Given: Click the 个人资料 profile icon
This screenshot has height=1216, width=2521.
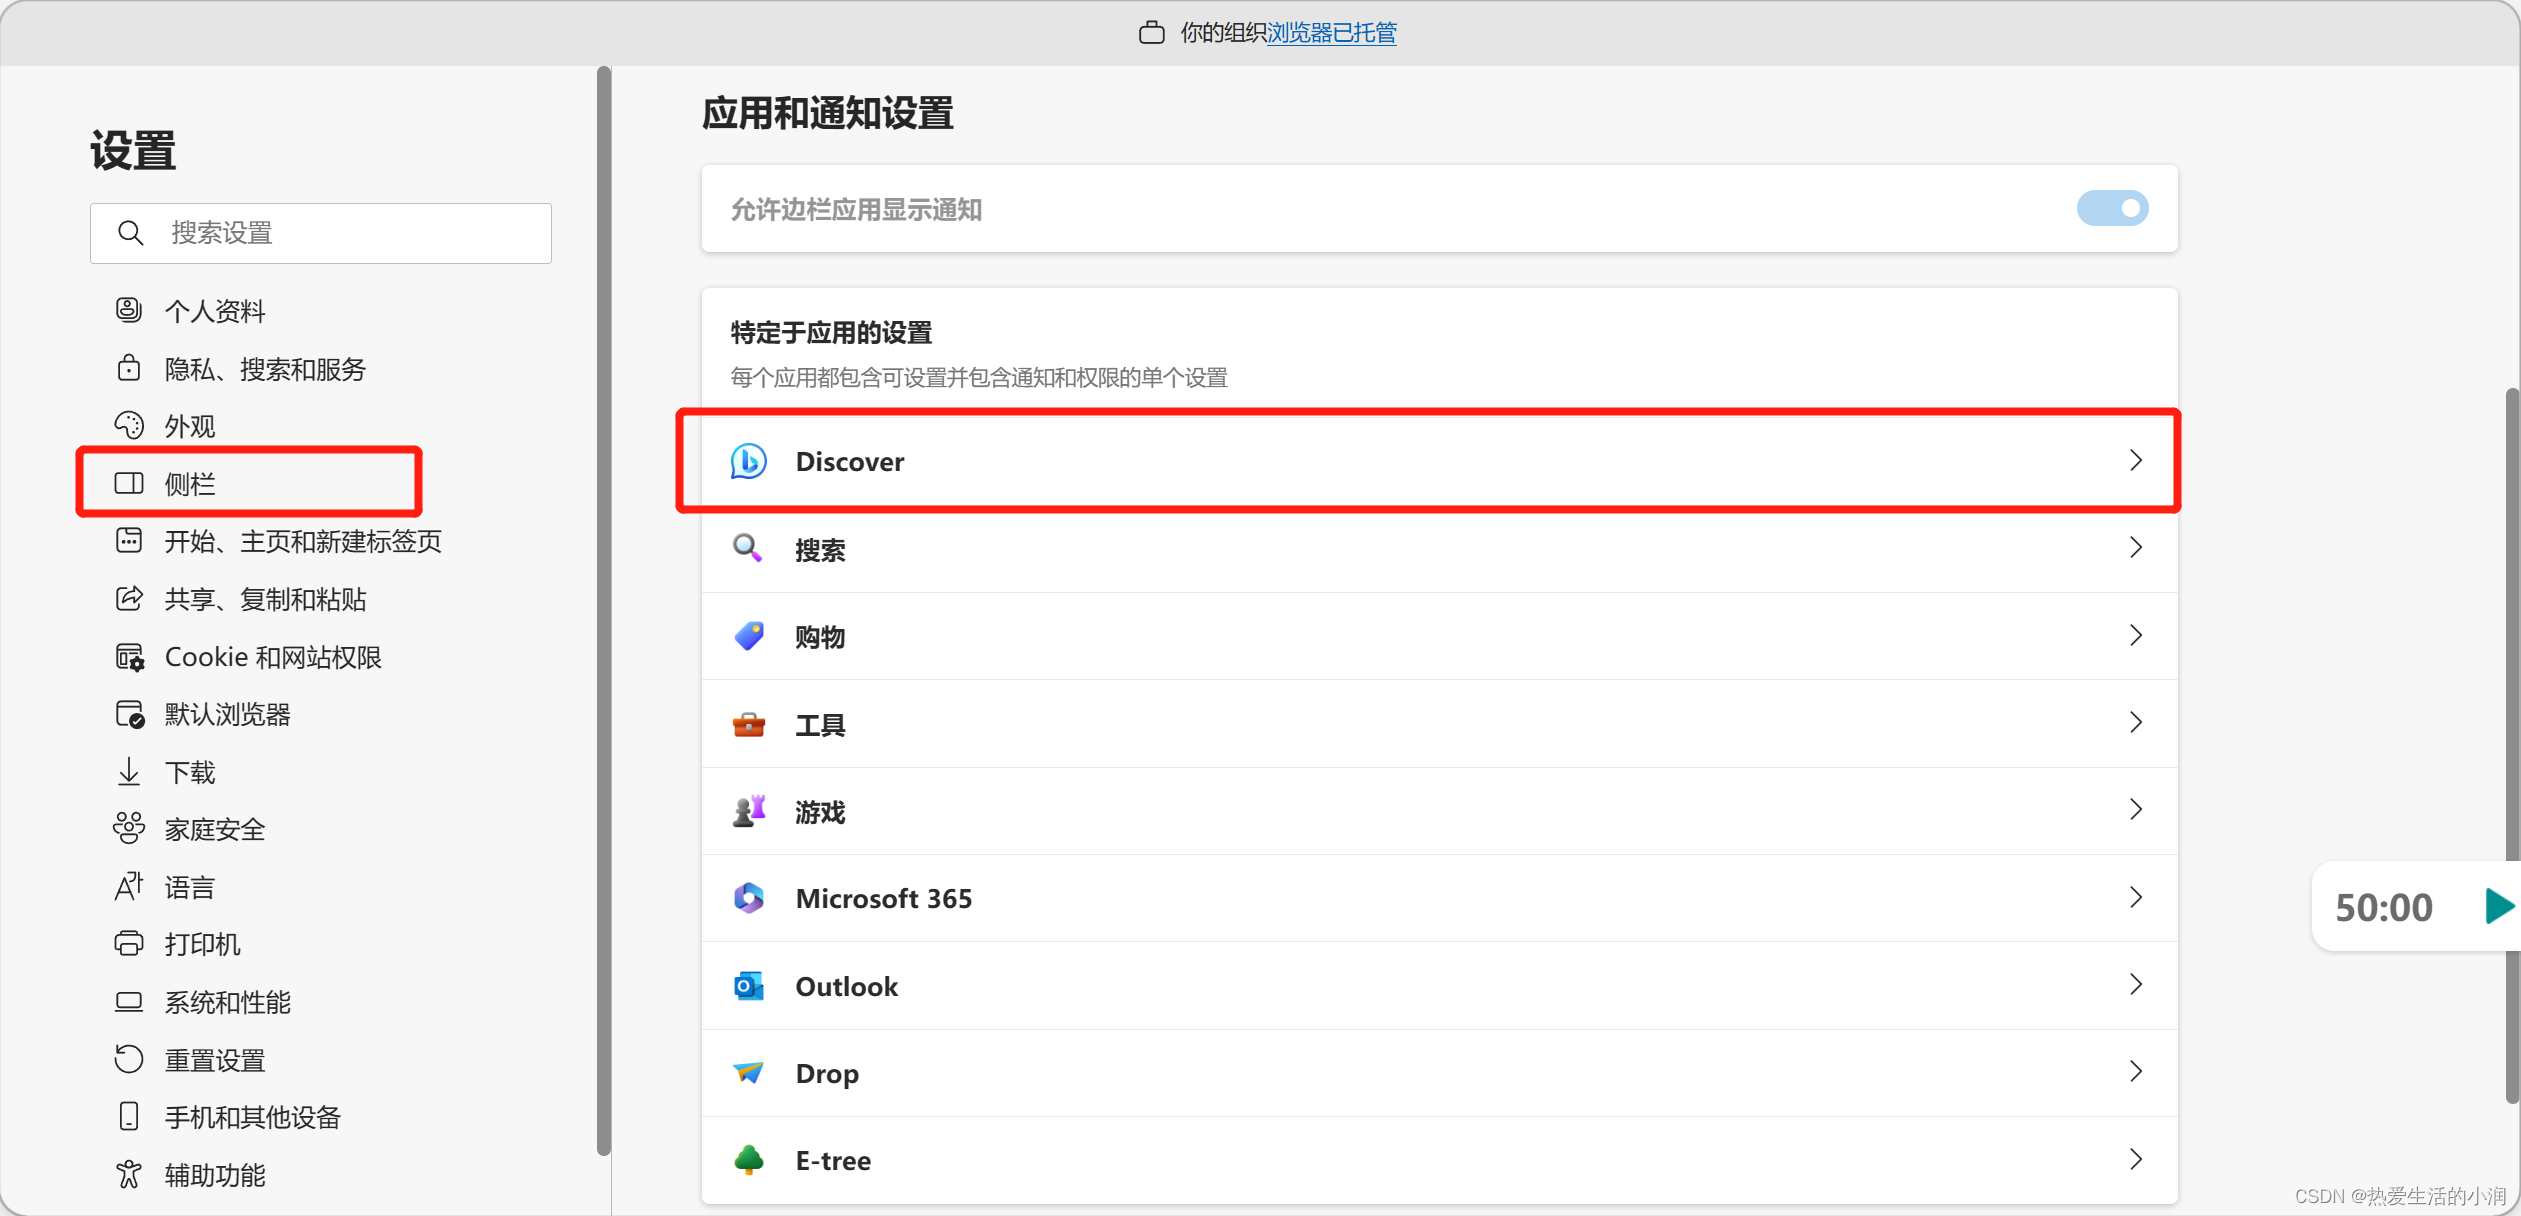Looking at the screenshot, I should 129,310.
